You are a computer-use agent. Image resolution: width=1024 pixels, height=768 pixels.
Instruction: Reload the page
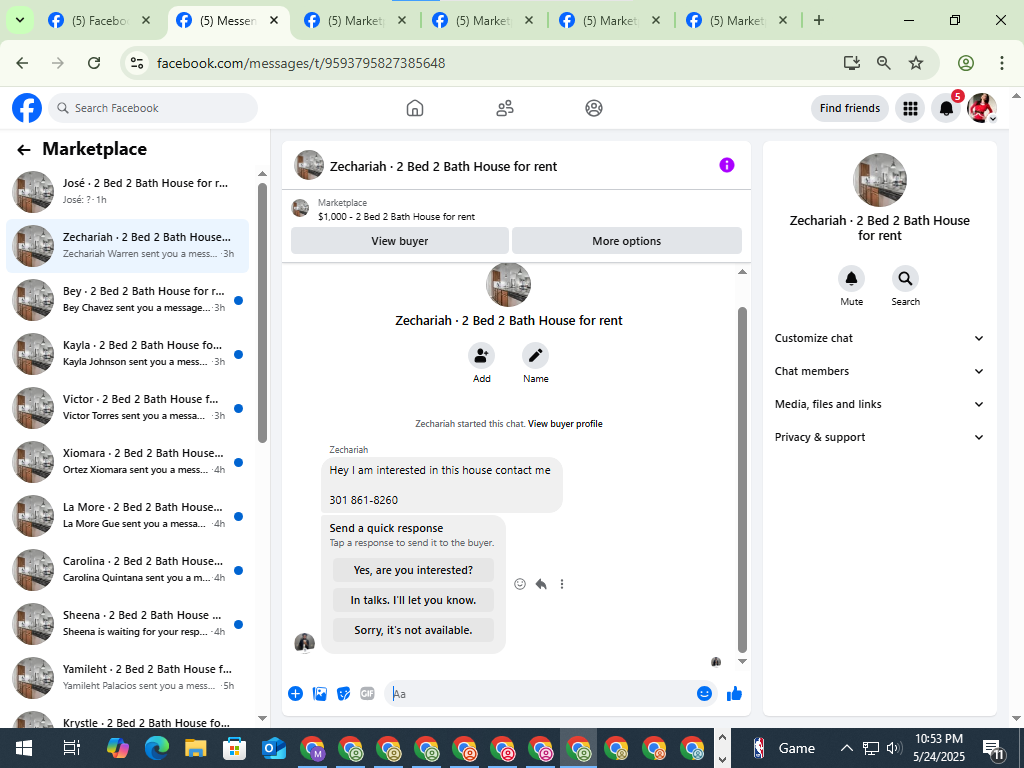tap(94, 63)
